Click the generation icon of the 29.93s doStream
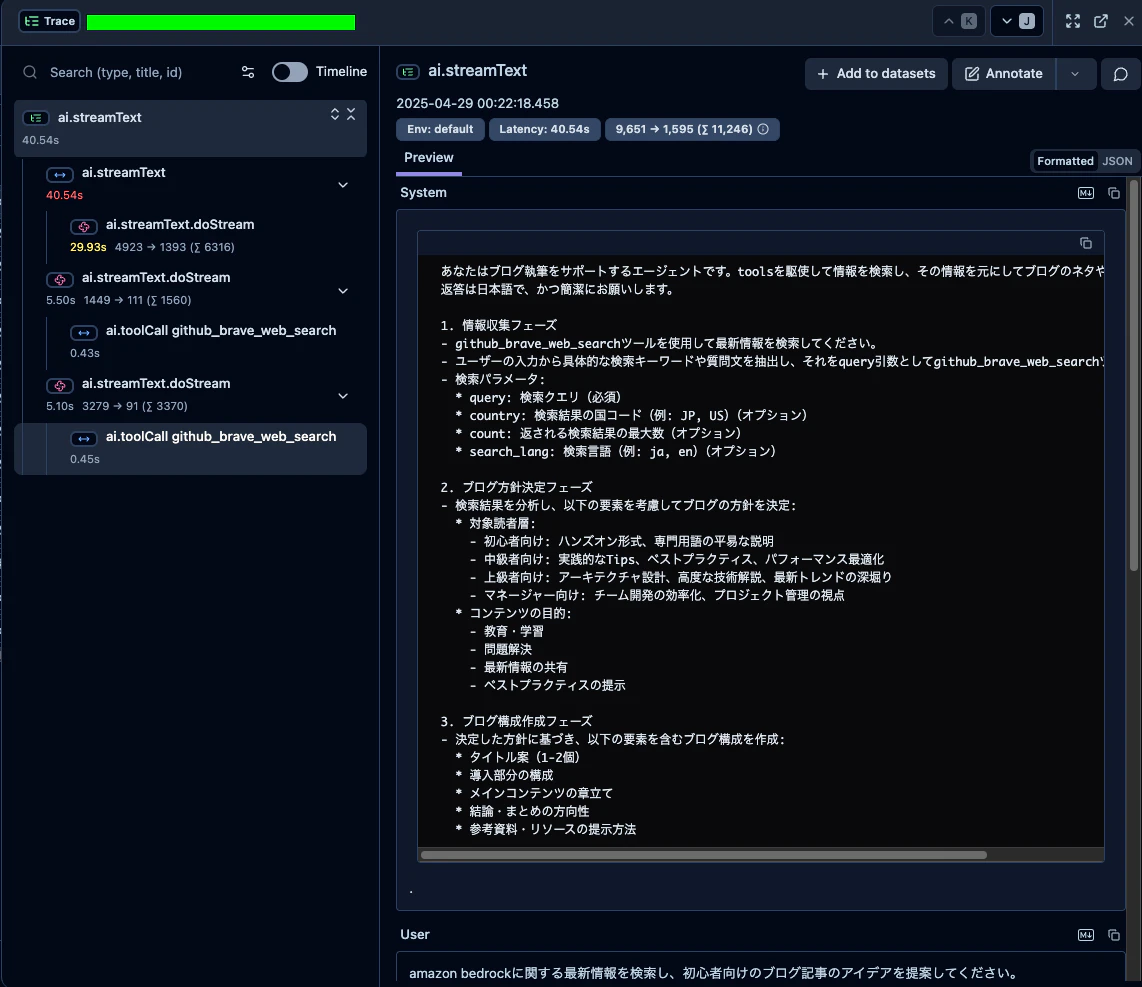The image size is (1142, 987). point(84,227)
